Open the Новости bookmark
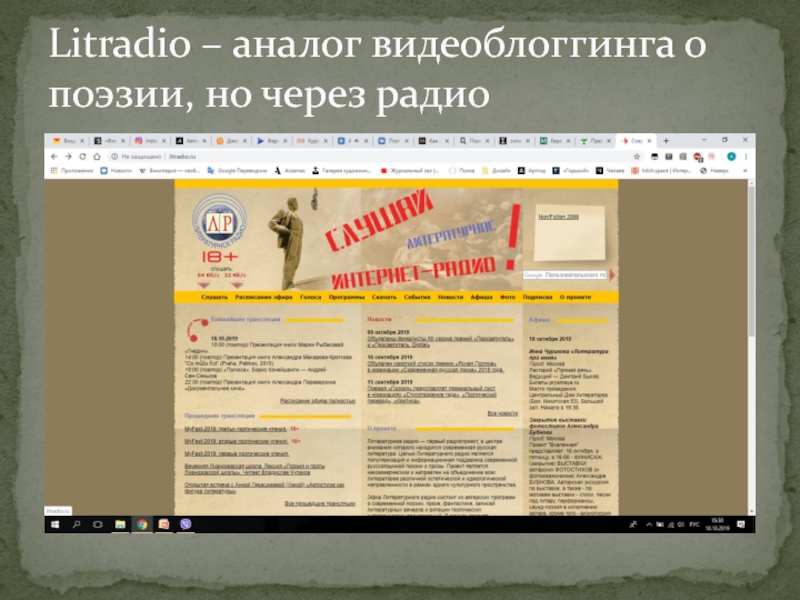The image size is (800, 600). point(116,171)
